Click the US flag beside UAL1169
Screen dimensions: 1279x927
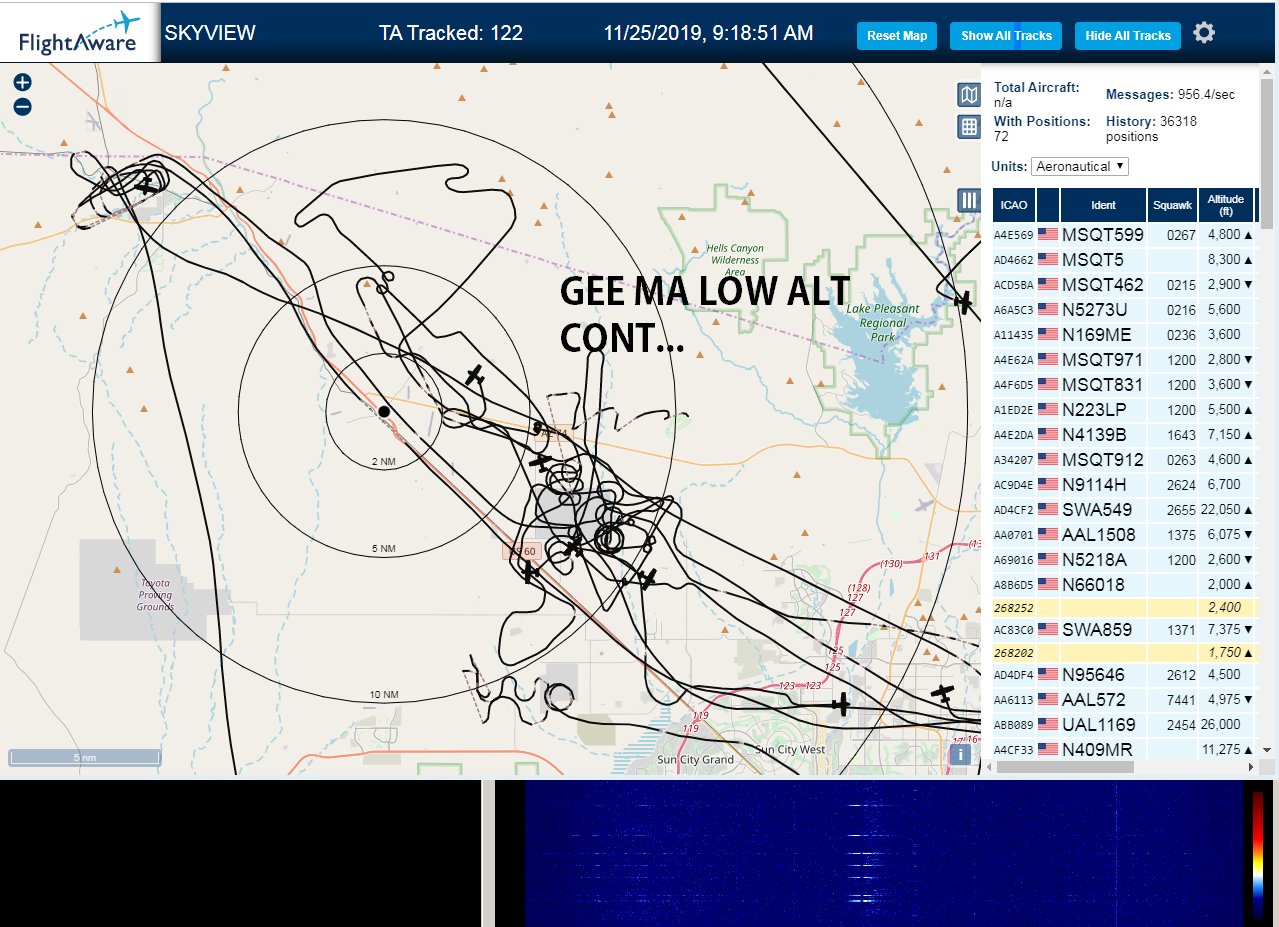(x=1048, y=725)
